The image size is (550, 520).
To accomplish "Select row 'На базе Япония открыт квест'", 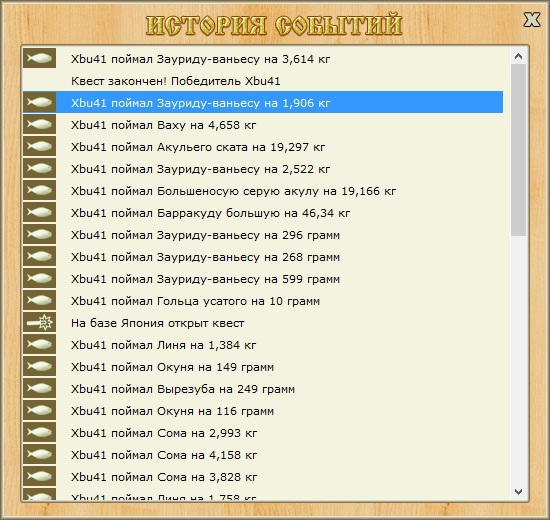I will 263,322.
